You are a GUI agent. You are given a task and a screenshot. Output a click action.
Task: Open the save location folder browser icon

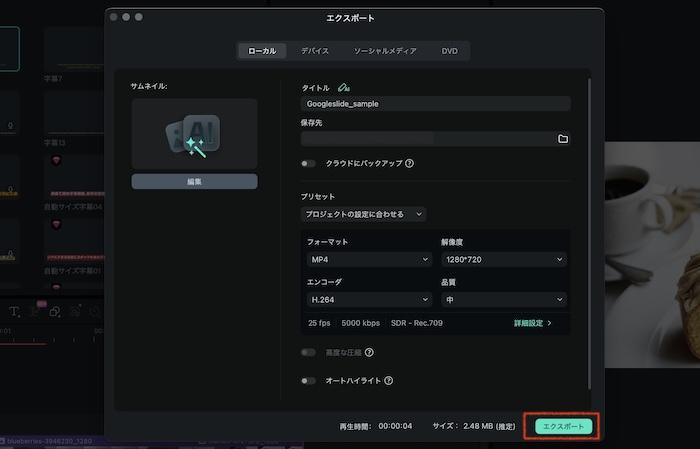(562, 139)
